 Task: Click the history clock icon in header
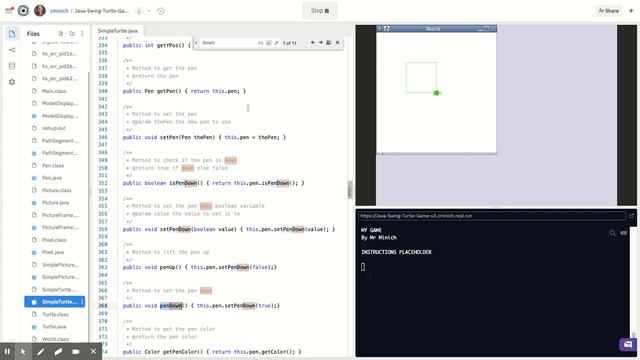(161, 11)
